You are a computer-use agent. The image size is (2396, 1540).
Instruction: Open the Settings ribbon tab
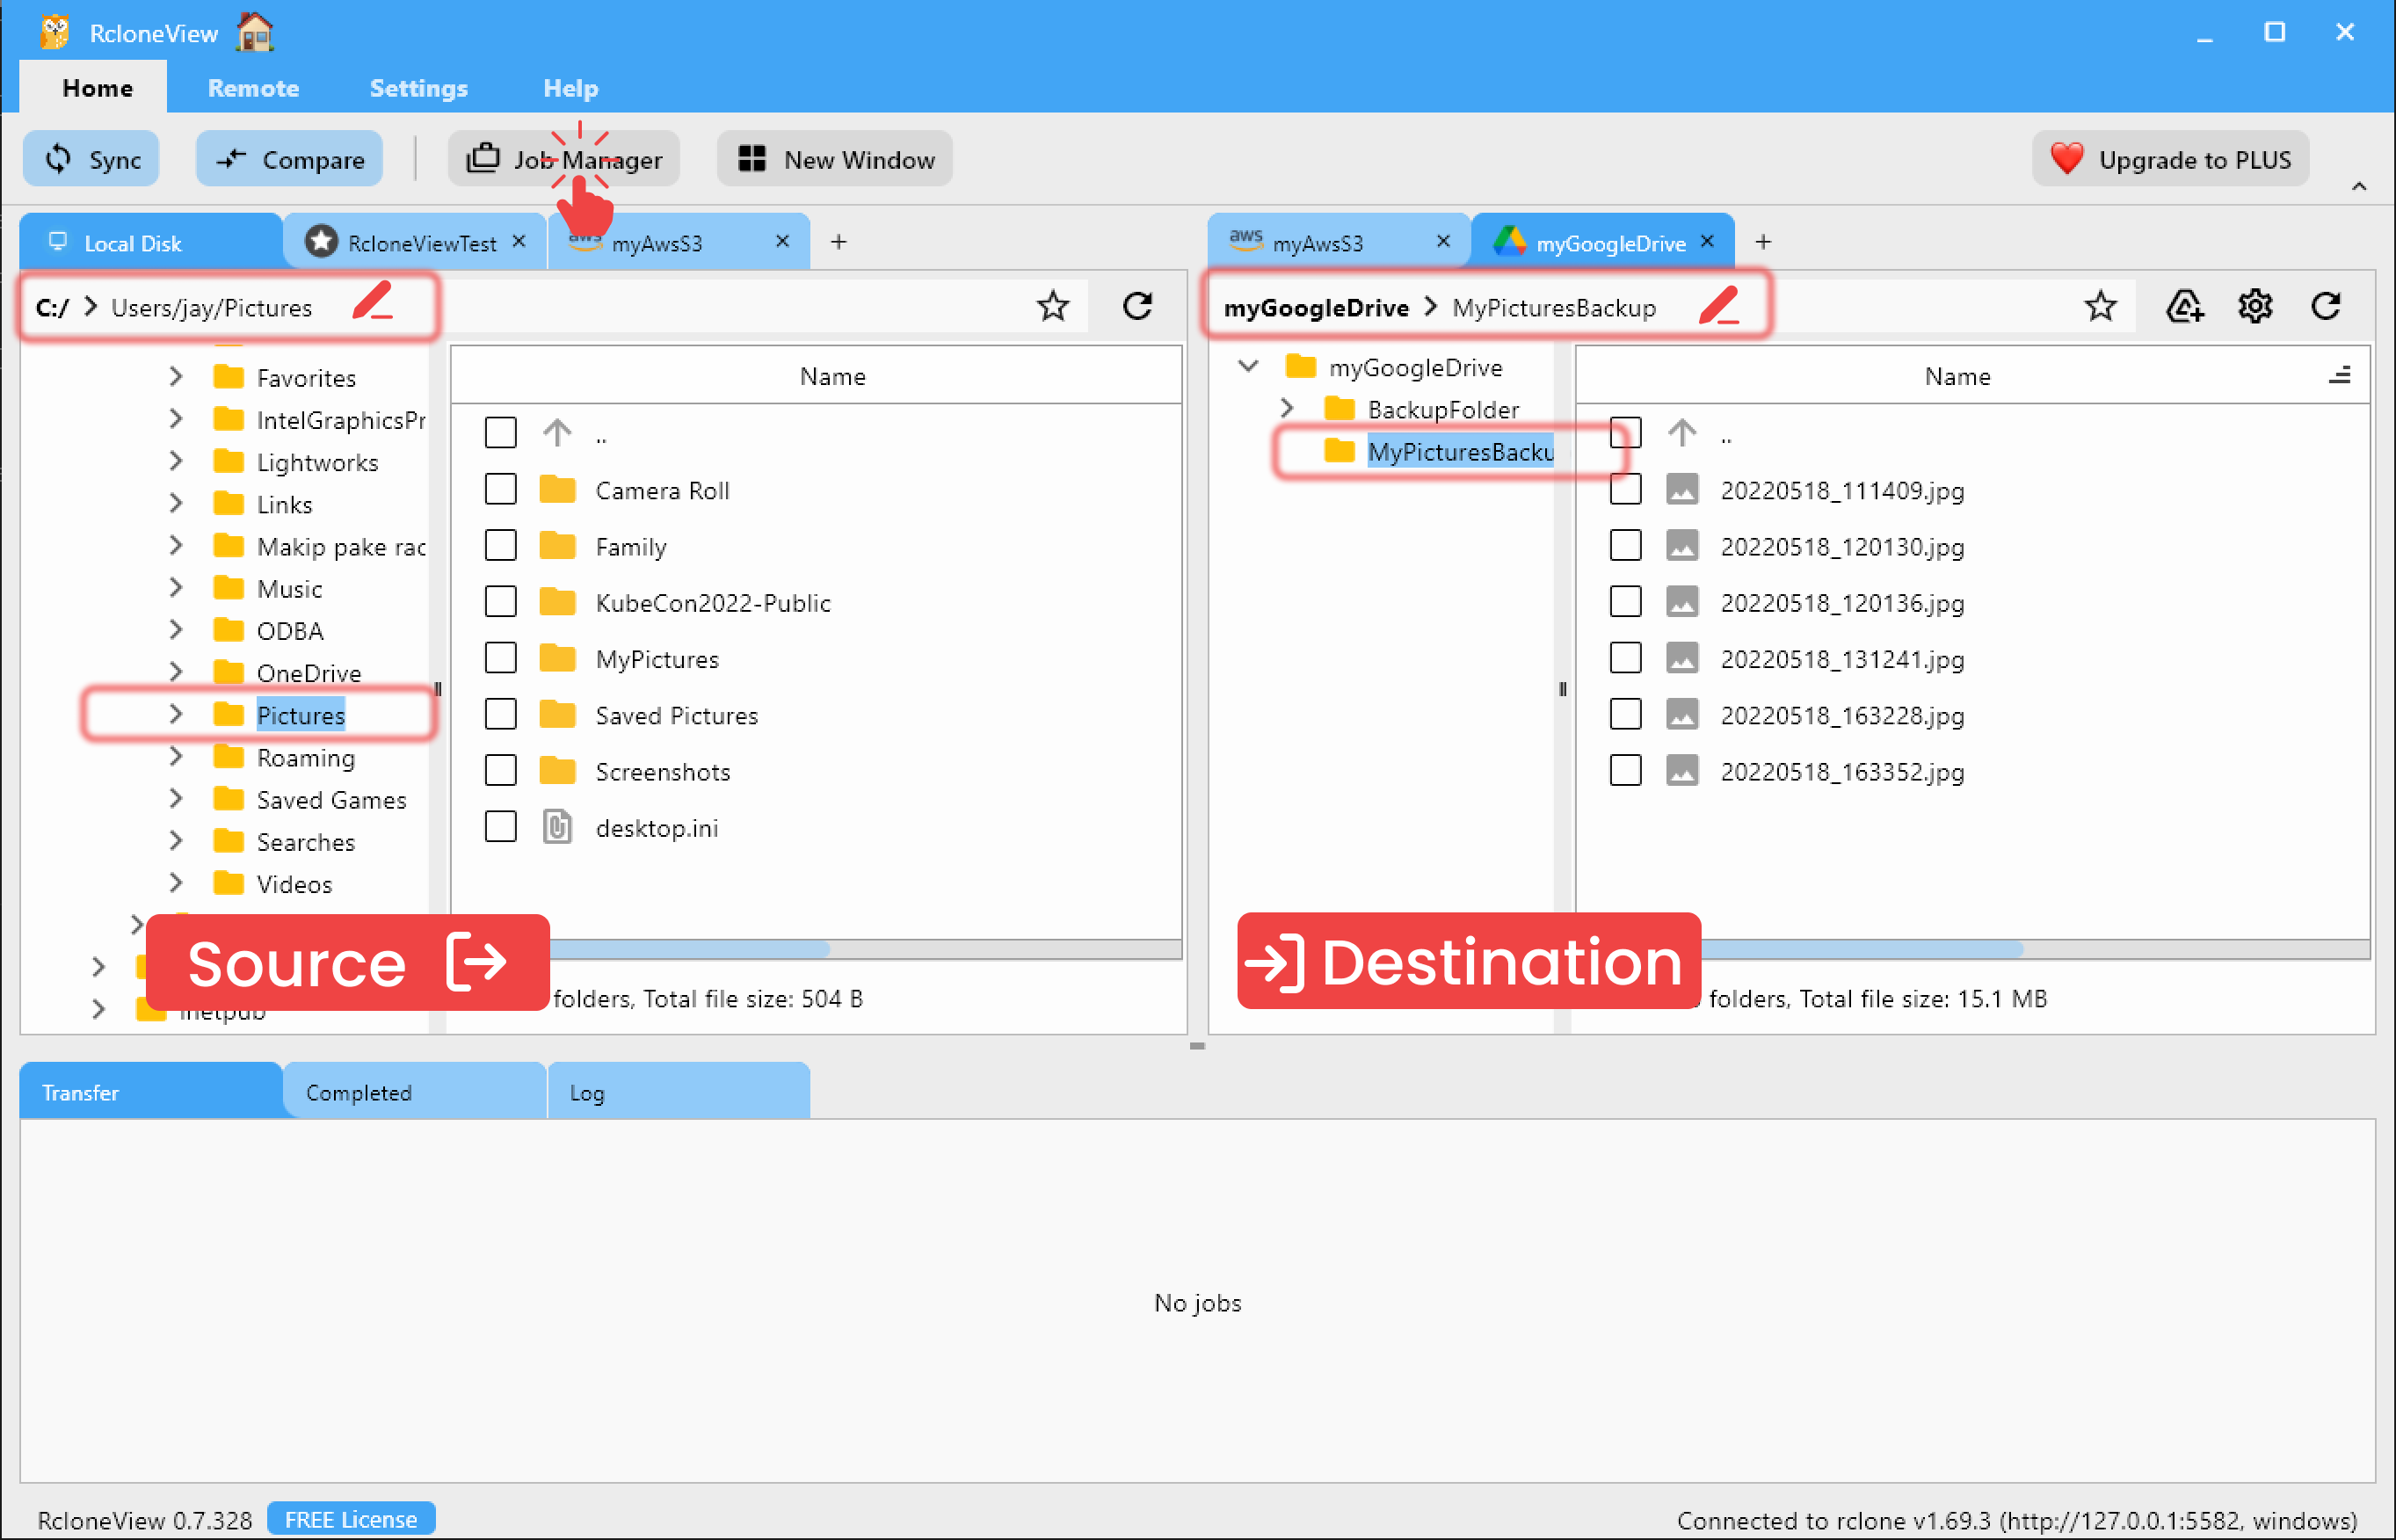[418, 88]
